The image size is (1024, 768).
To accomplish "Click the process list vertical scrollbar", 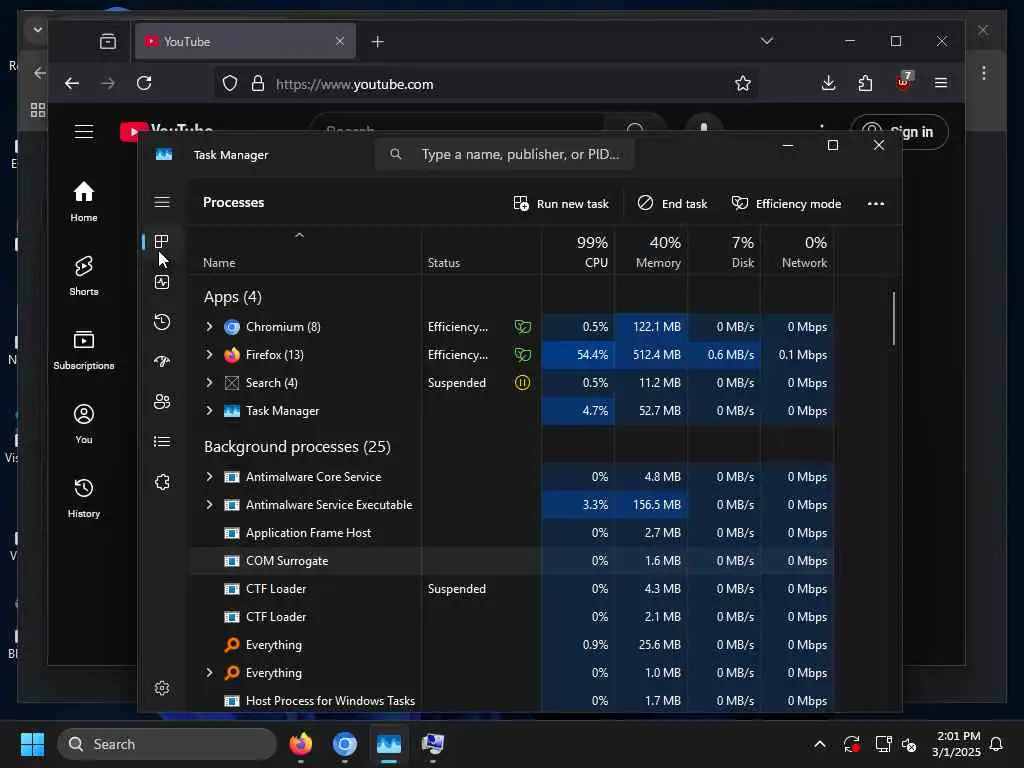I will (x=893, y=319).
